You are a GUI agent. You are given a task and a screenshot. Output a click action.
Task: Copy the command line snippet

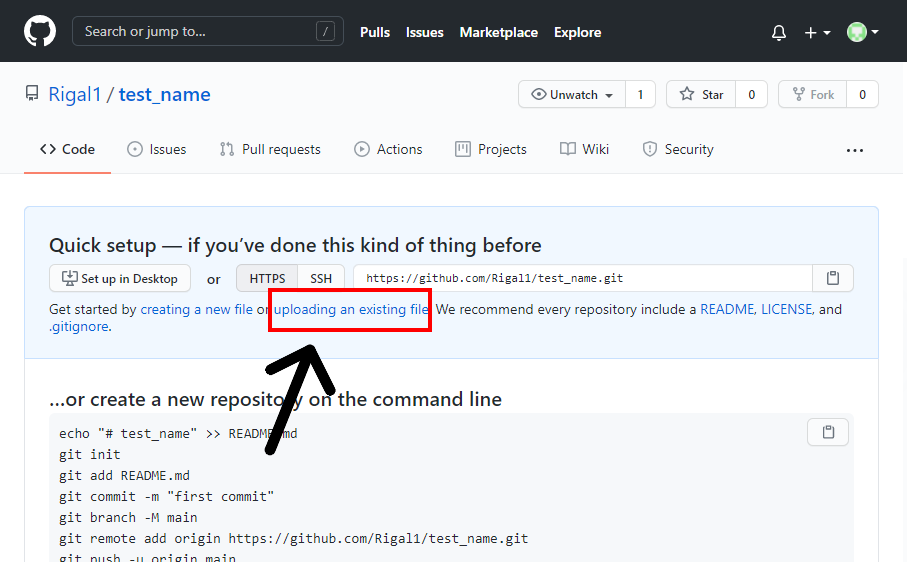pyautogui.click(x=828, y=432)
